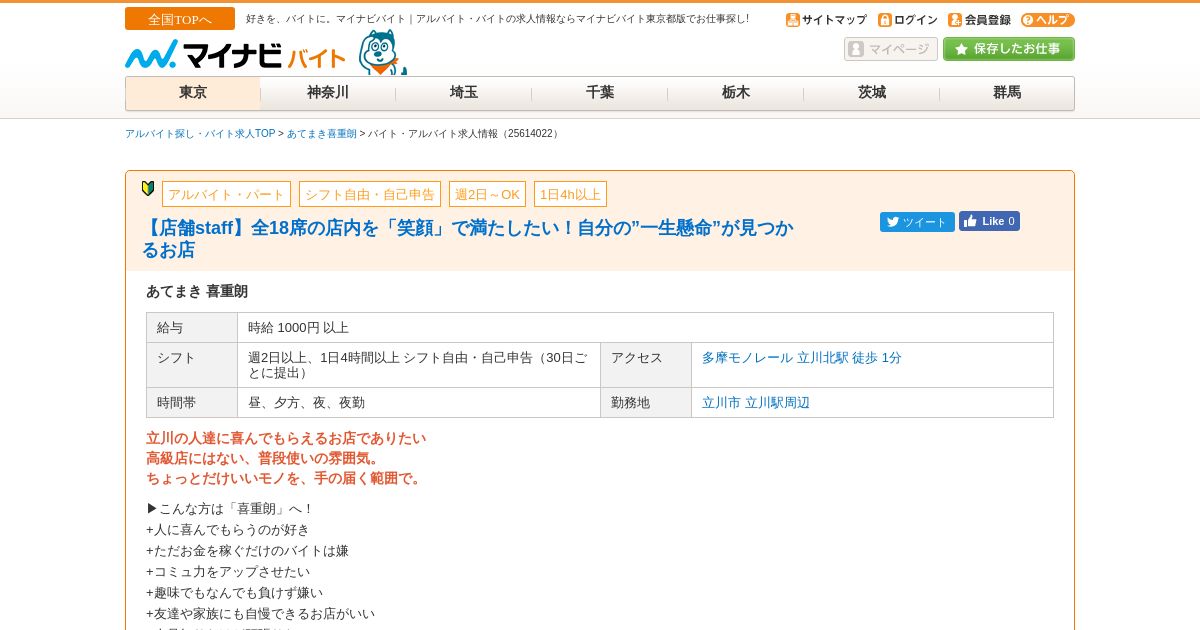Share via the Twitter ツイート button
The height and width of the screenshot is (630, 1200).
coord(917,222)
